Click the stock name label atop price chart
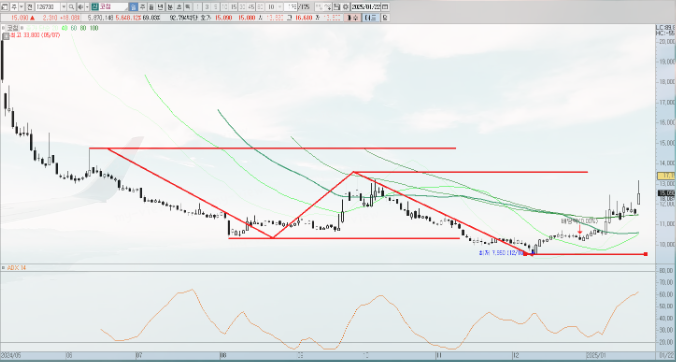This screenshot has height=362, width=676. [12, 28]
